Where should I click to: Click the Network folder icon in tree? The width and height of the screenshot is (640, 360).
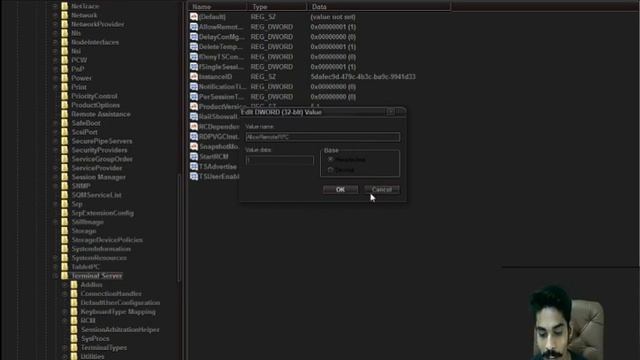(x=64, y=15)
